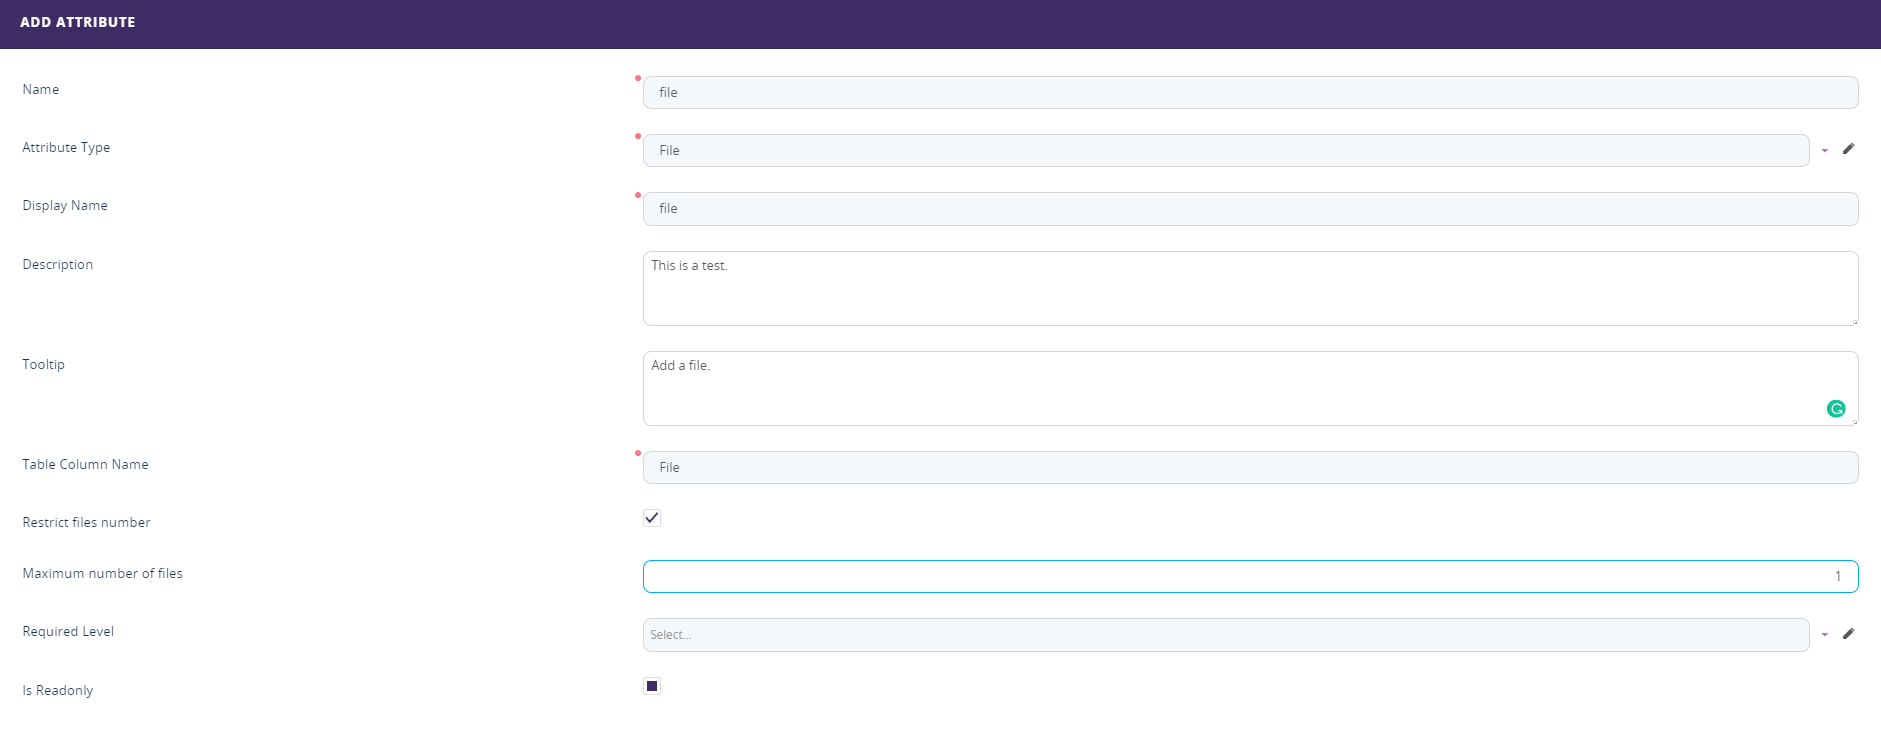This screenshot has width=1881, height=731.
Task: Click the ADD ATTRIBUTE header title
Action: tap(78, 22)
